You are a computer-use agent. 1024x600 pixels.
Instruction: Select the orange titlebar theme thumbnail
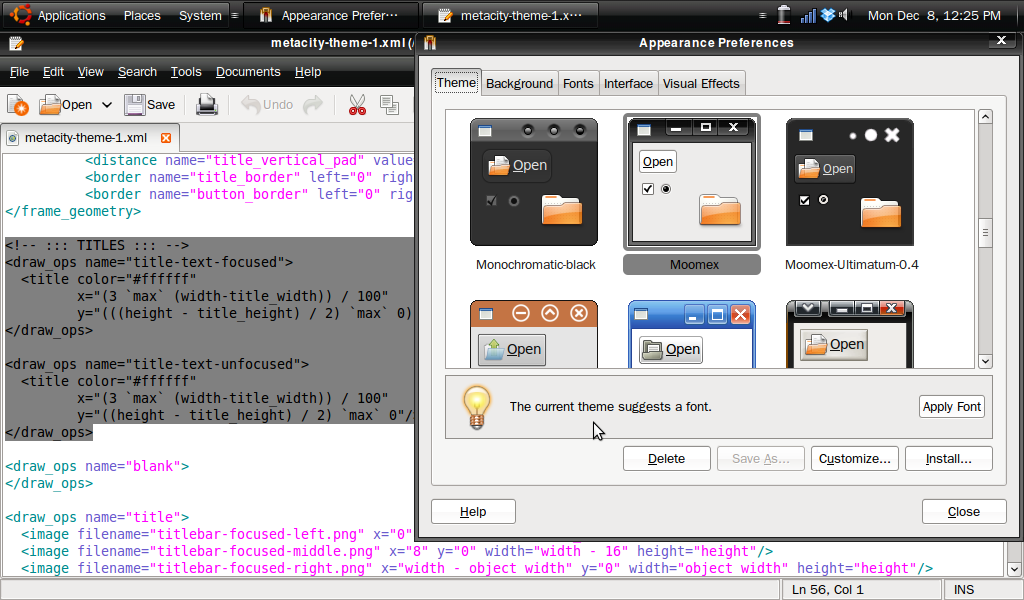click(534, 334)
